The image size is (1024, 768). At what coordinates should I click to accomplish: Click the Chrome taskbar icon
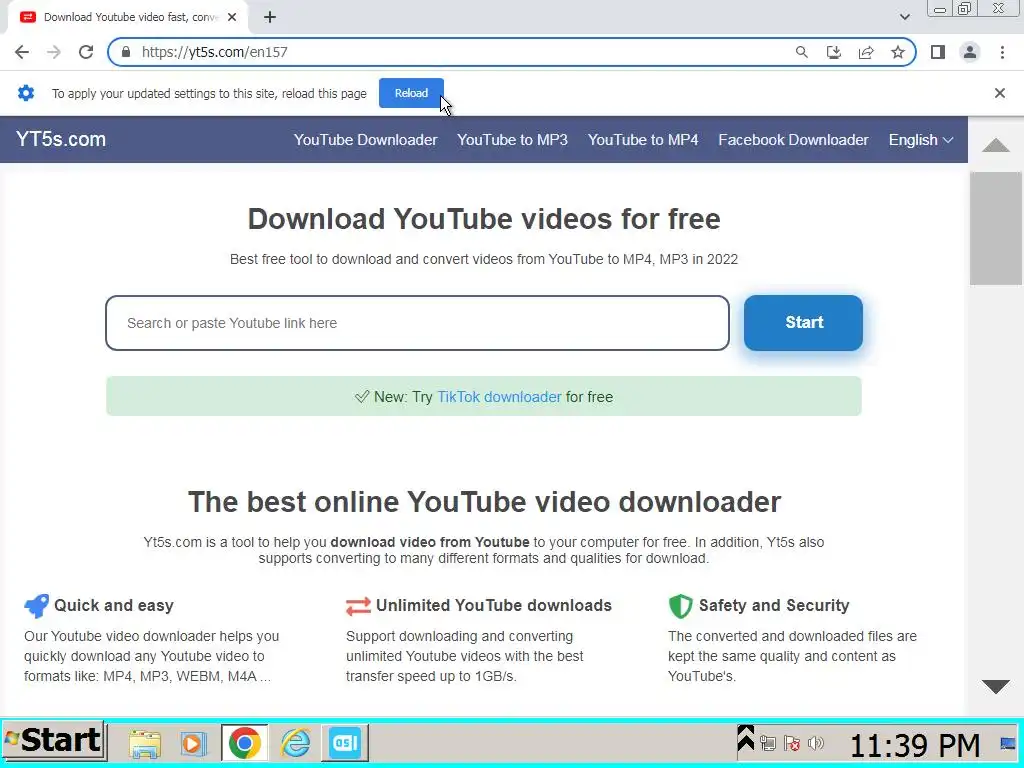(x=245, y=743)
